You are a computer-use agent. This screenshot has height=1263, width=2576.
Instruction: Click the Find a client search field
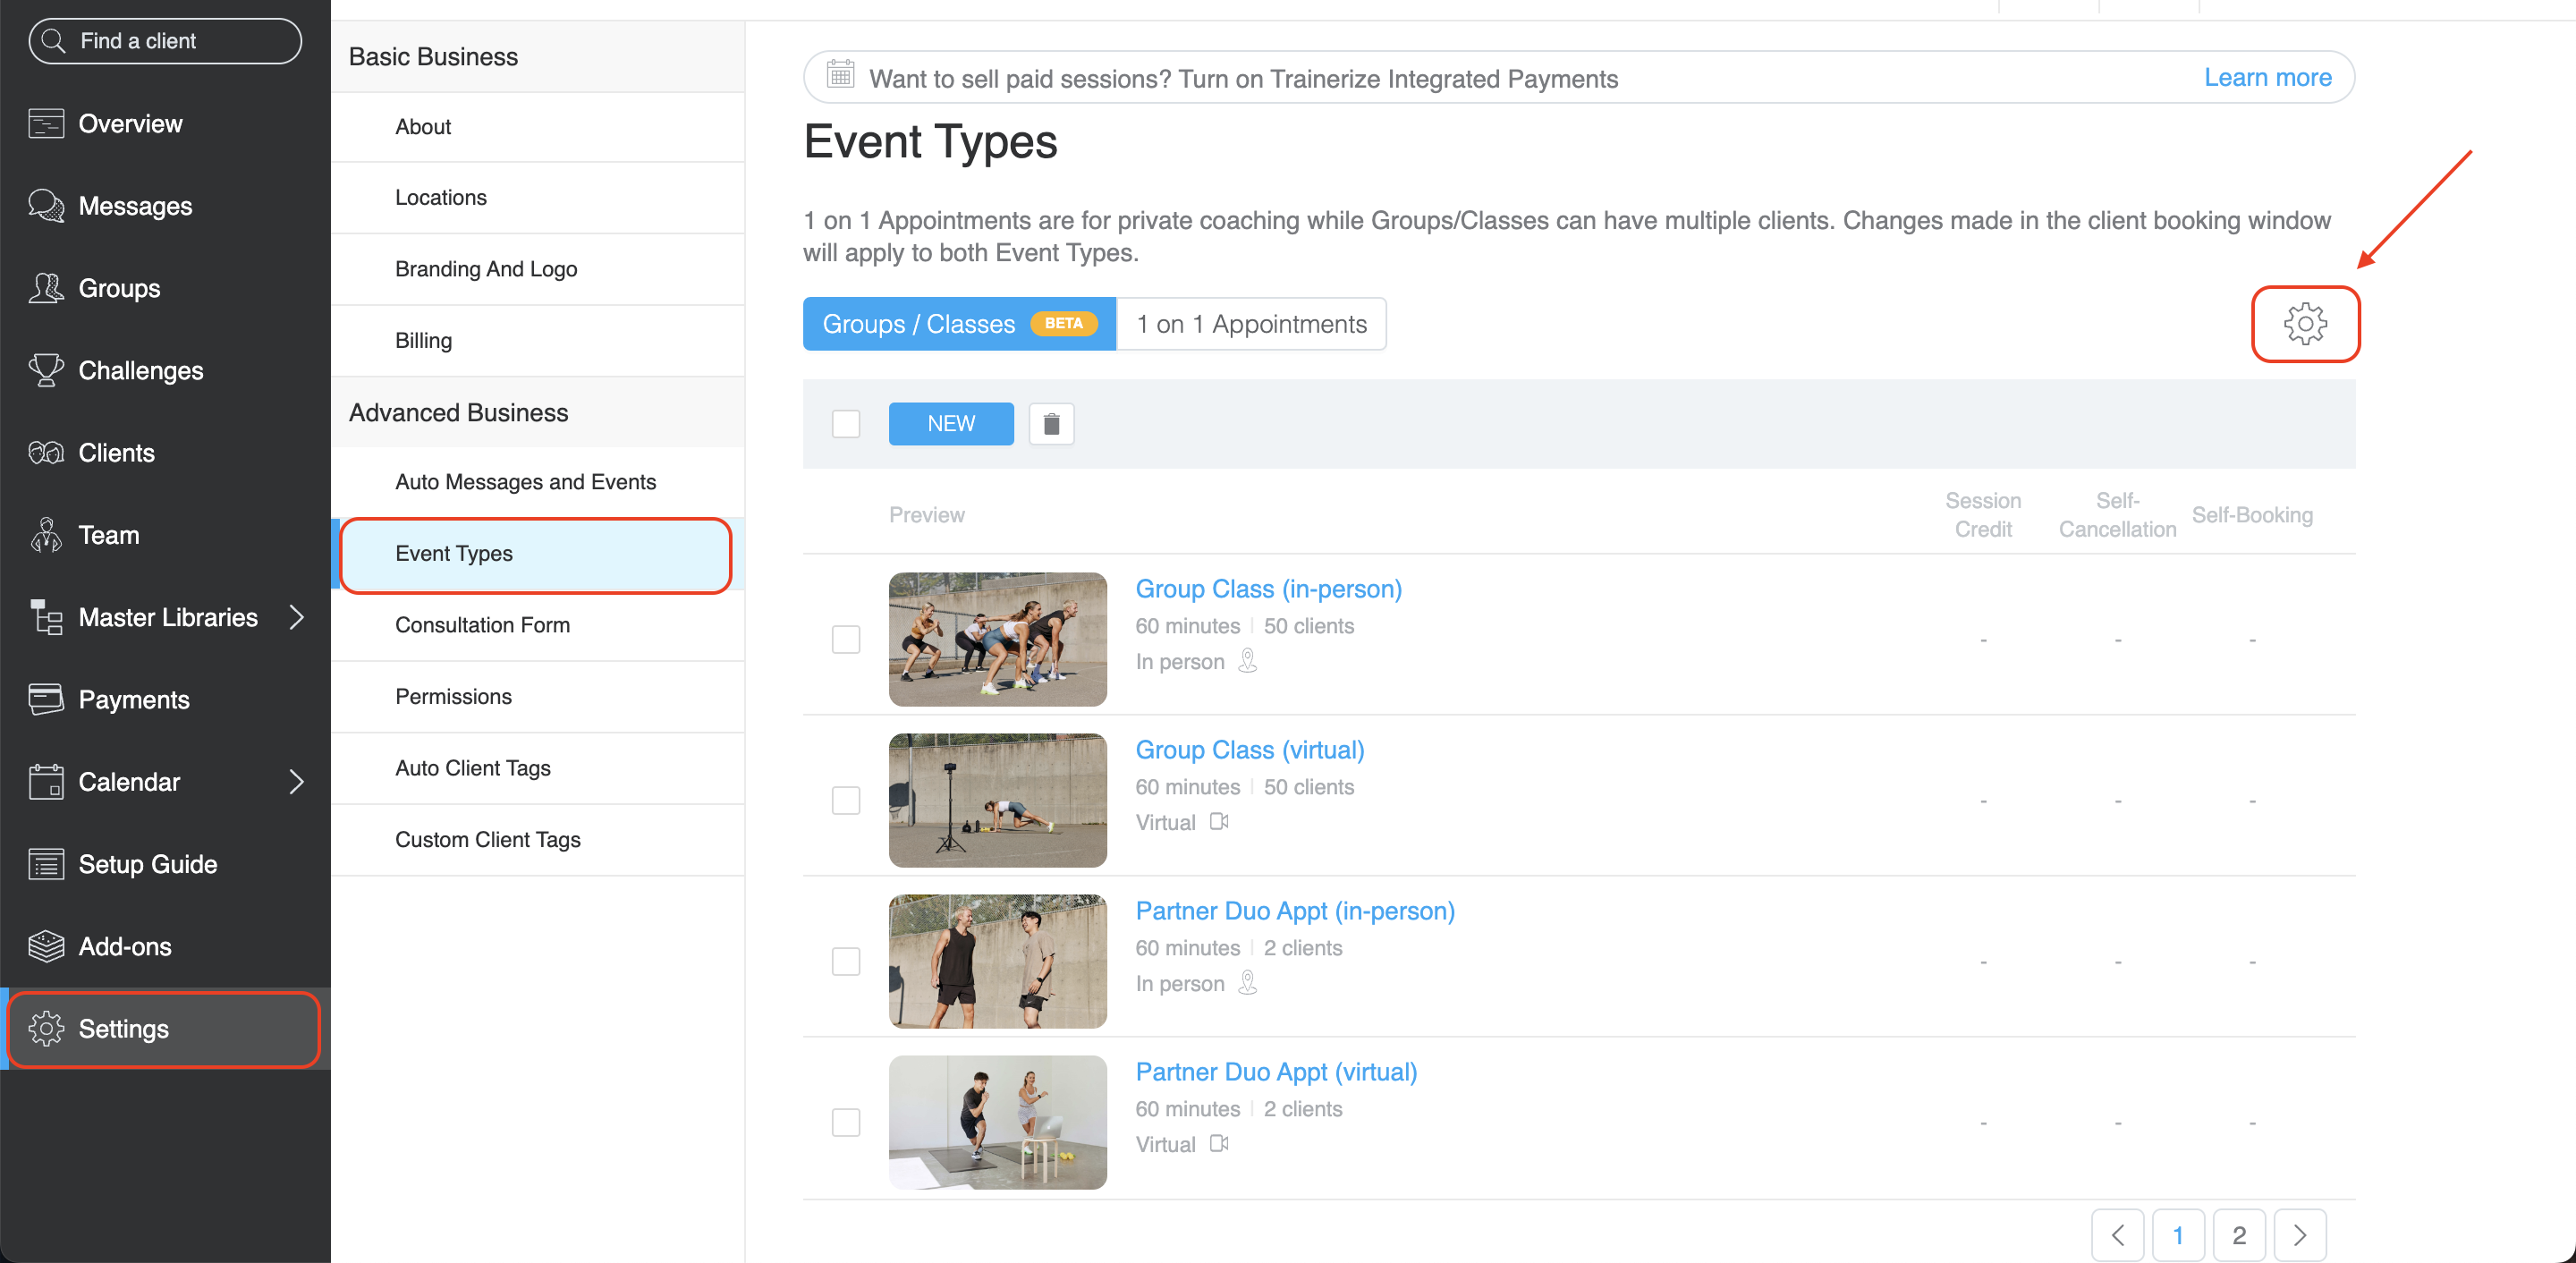(165, 41)
